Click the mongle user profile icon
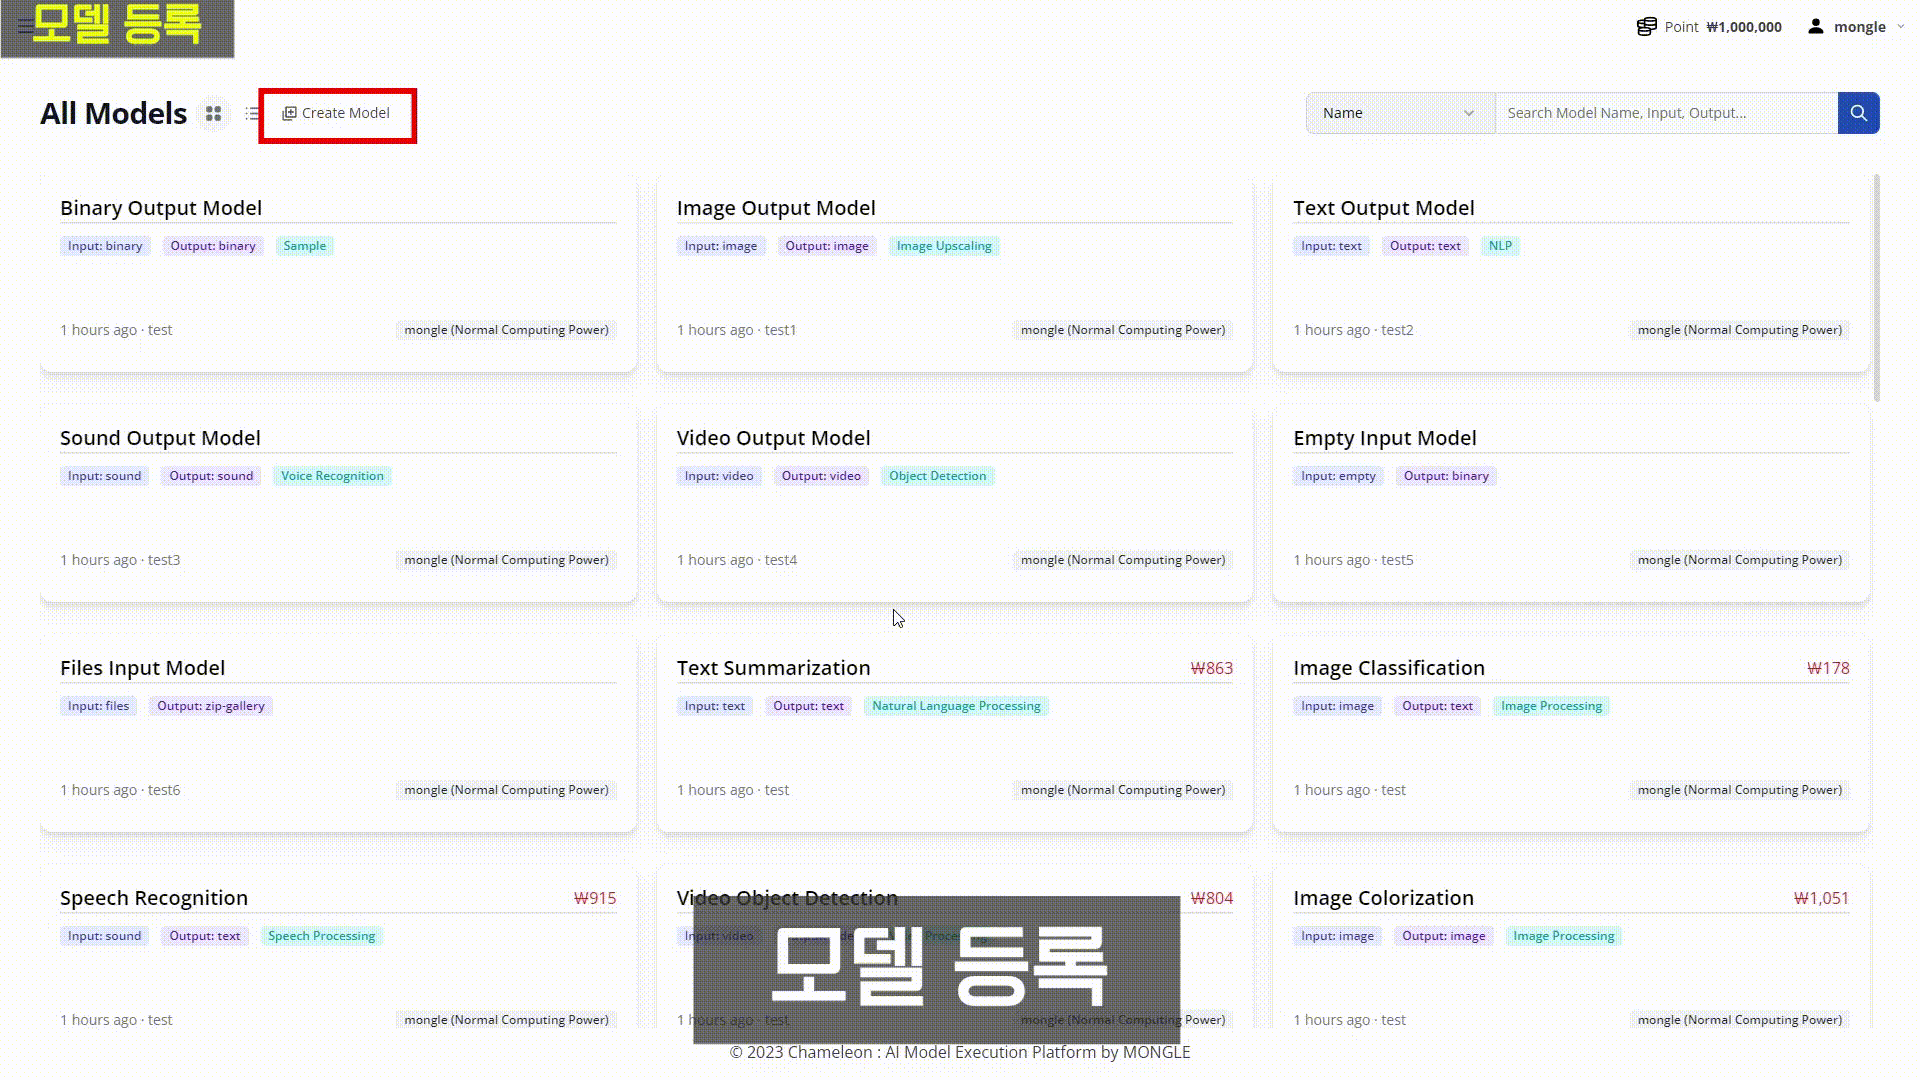 point(1815,27)
